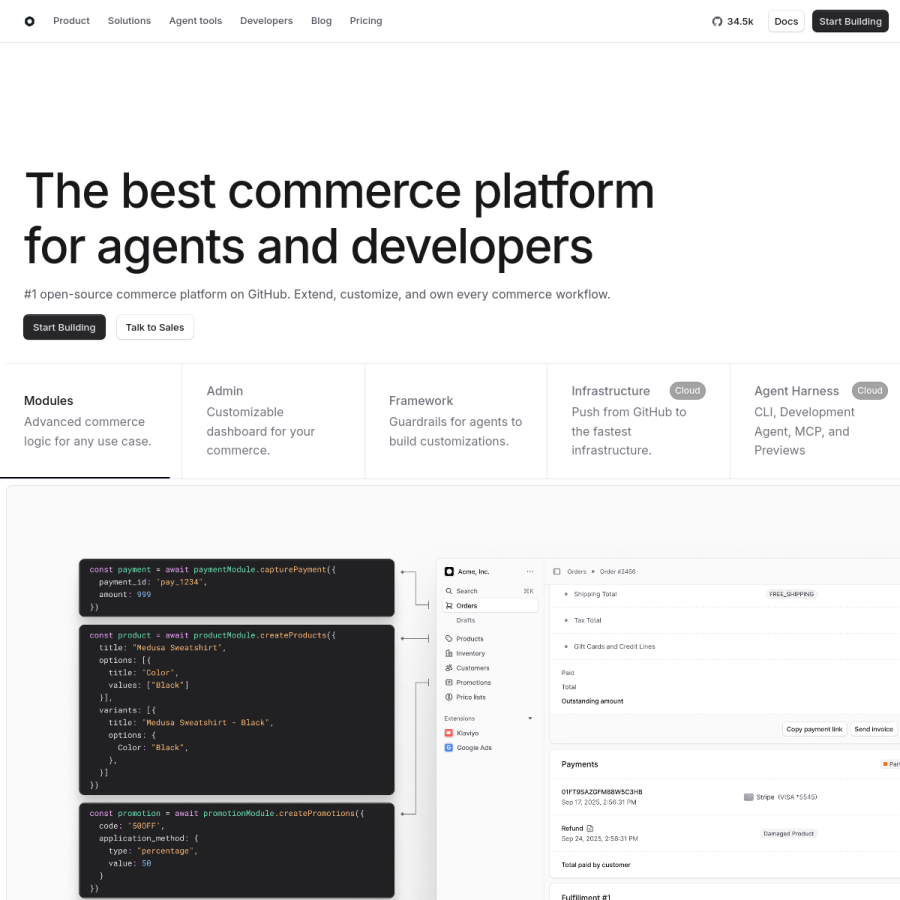The height and width of the screenshot is (900, 900).
Task: Click the capturePayment code block
Action: [236, 588]
